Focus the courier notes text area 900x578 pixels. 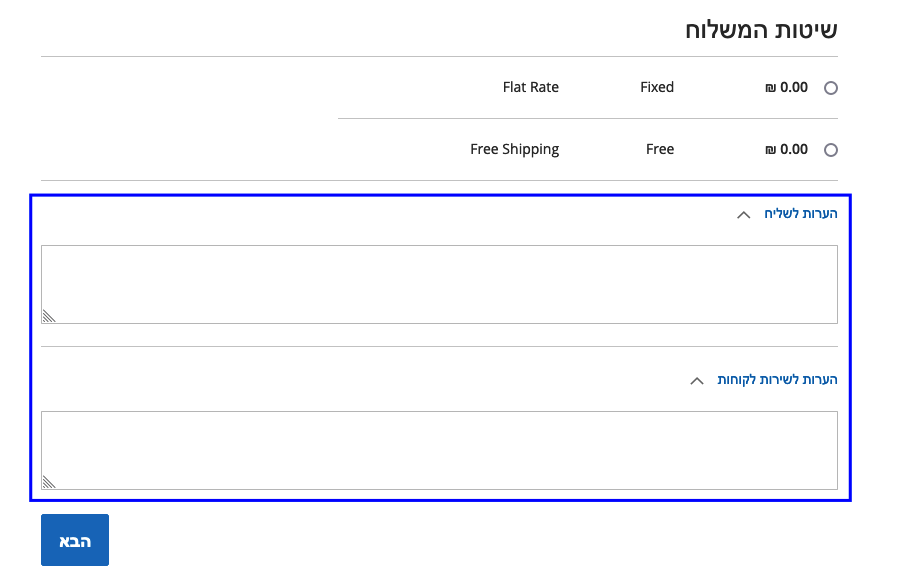click(x=439, y=284)
